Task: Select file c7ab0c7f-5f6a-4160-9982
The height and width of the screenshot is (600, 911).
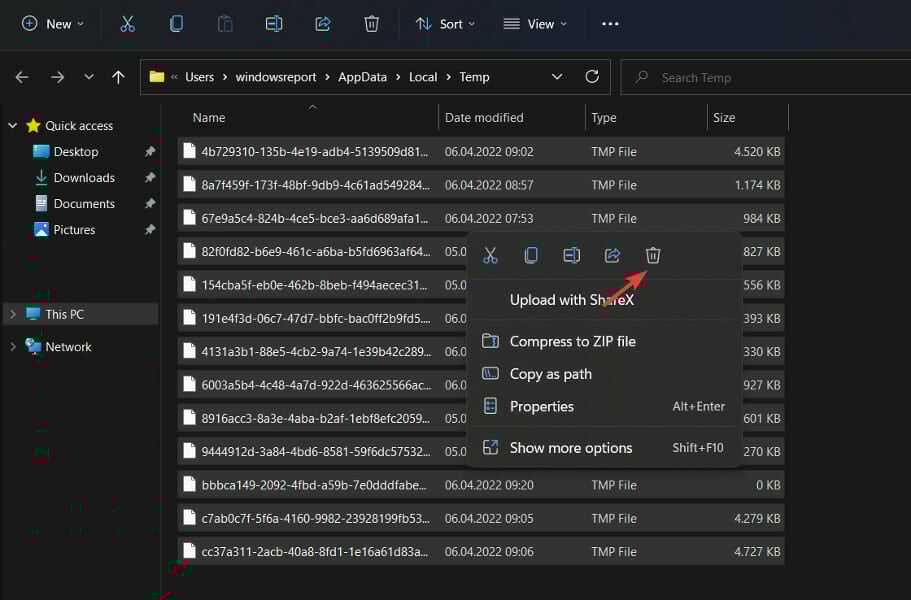Action: pos(481,518)
